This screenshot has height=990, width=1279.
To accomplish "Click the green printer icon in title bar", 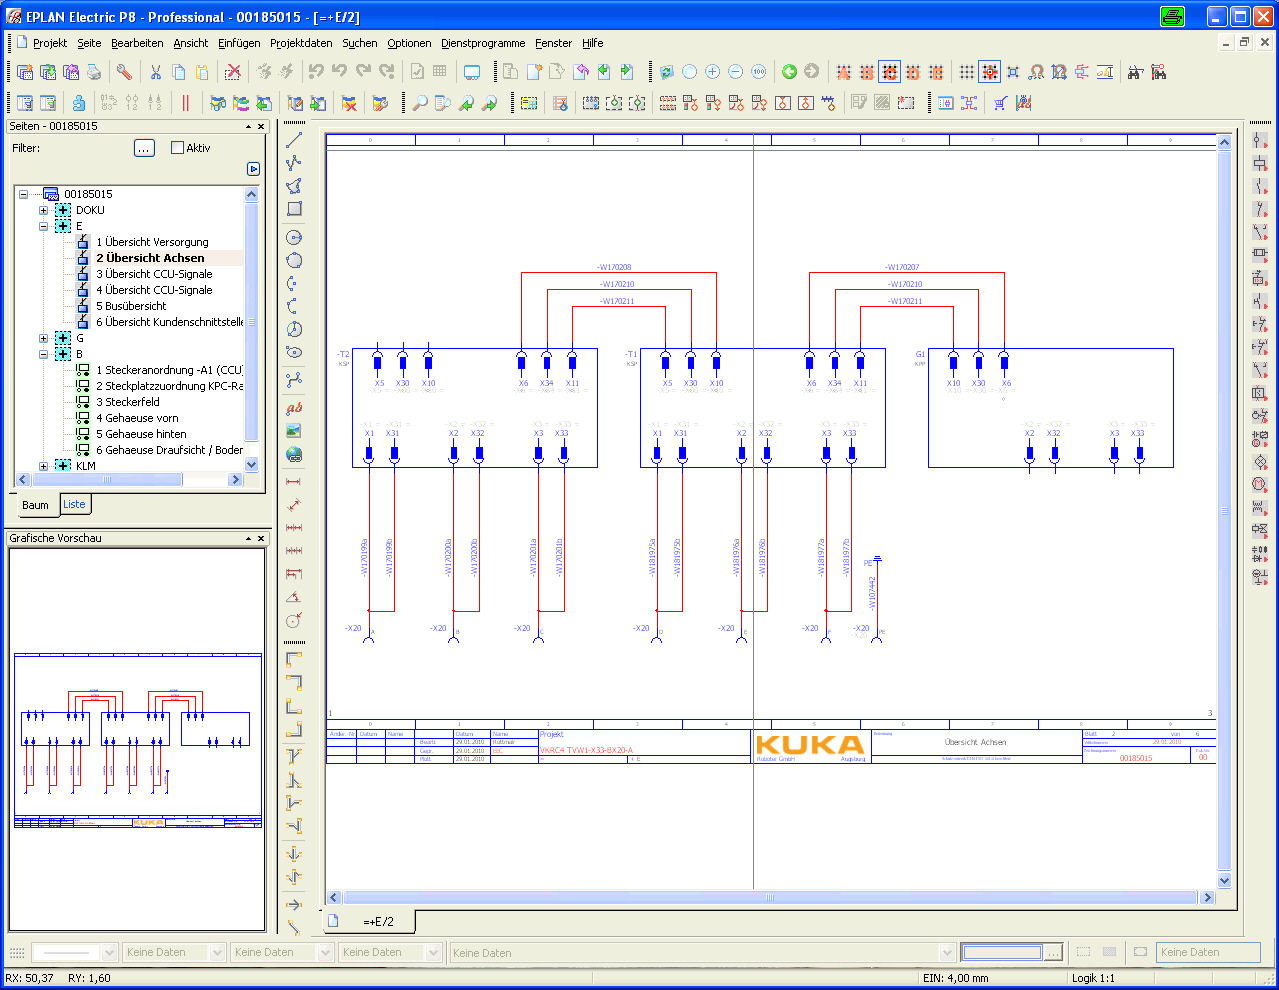I will [x=1172, y=16].
